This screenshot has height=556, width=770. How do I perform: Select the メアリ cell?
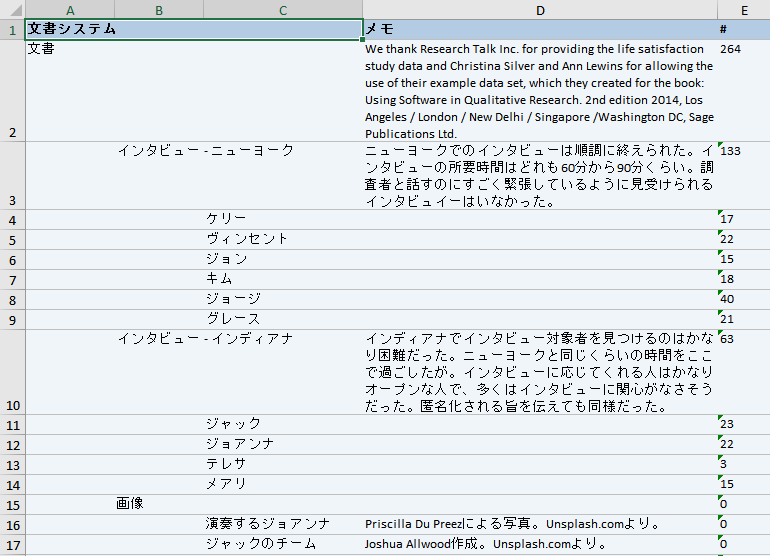[x=283, y=485]
